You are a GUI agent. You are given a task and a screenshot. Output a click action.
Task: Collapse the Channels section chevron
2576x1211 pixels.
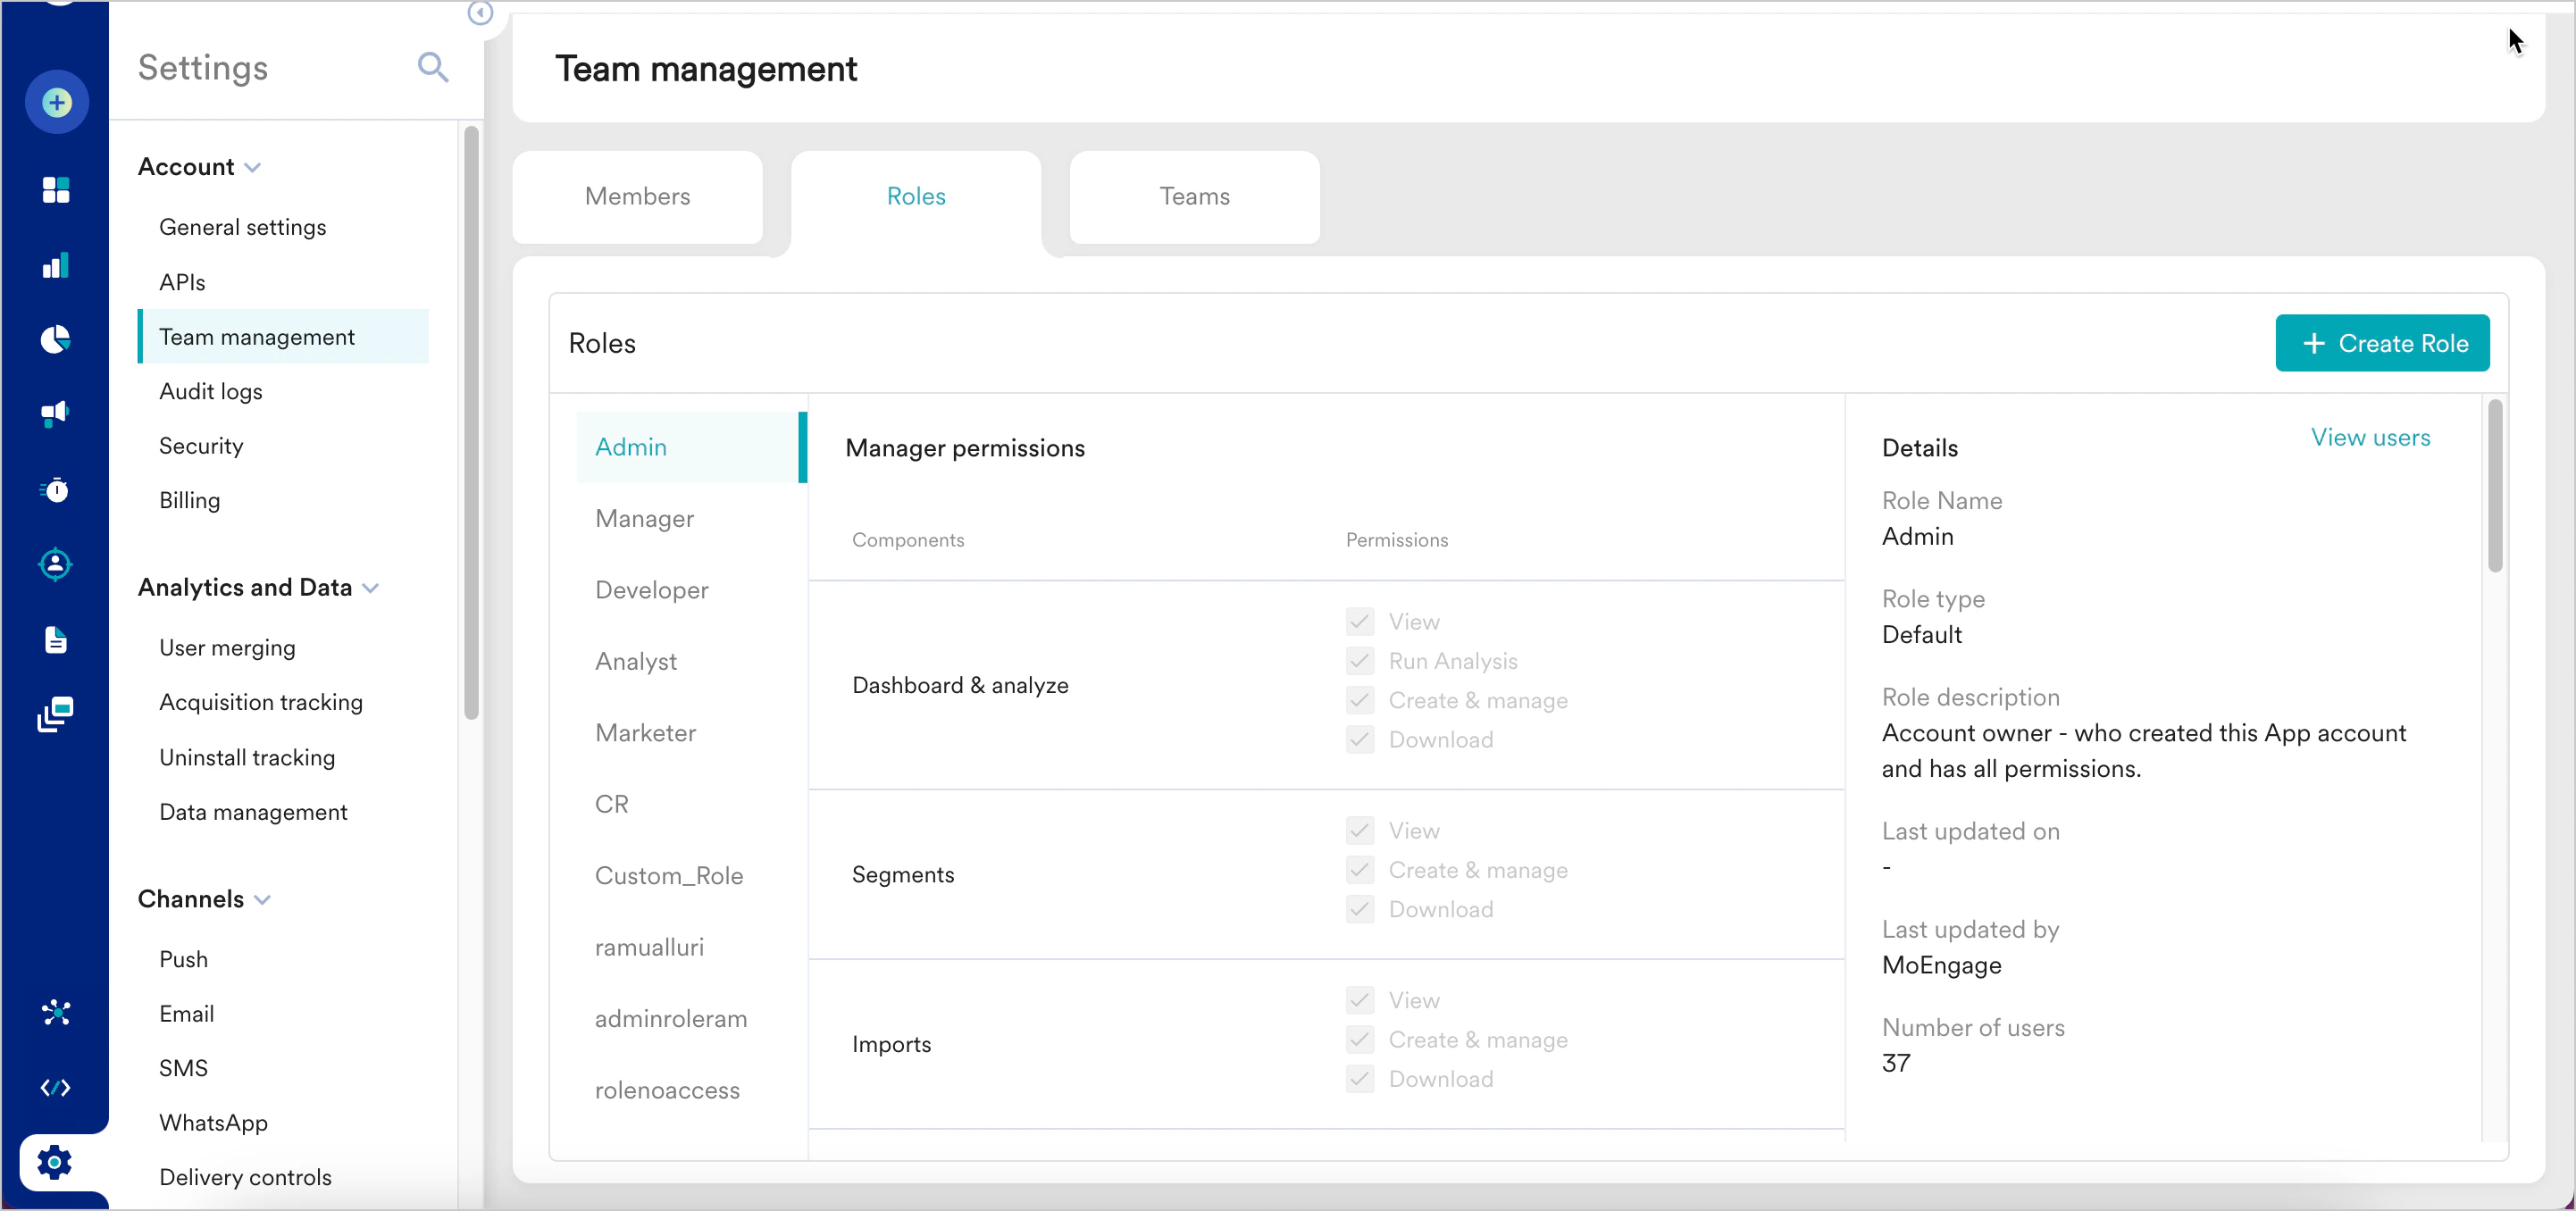tap(263, 900)
